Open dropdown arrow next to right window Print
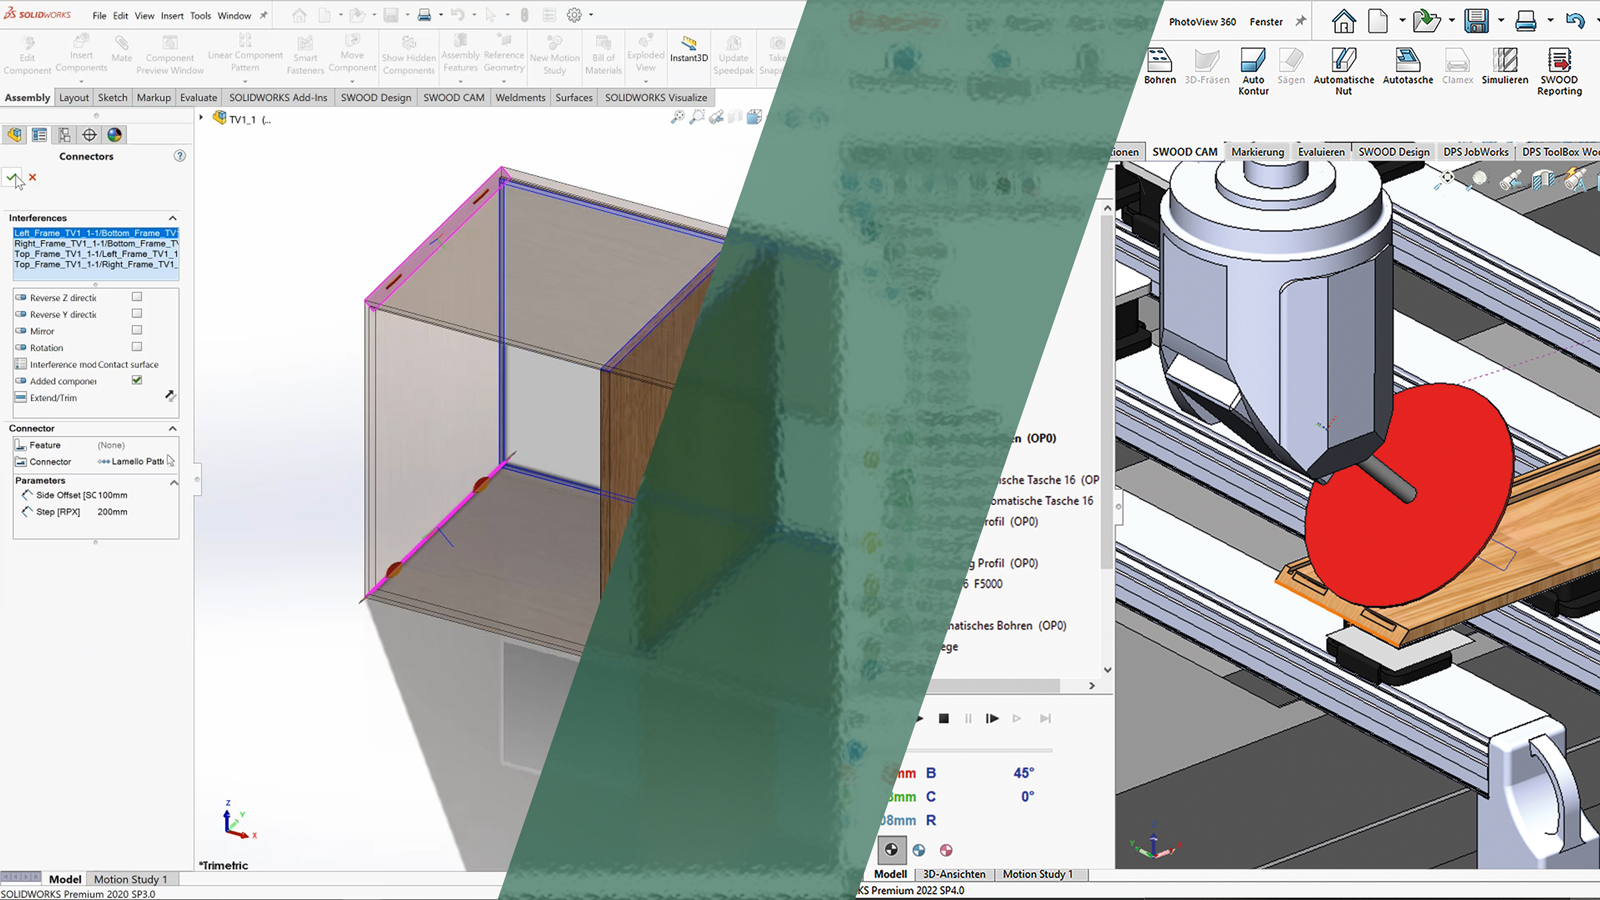 click(1550, 21)
